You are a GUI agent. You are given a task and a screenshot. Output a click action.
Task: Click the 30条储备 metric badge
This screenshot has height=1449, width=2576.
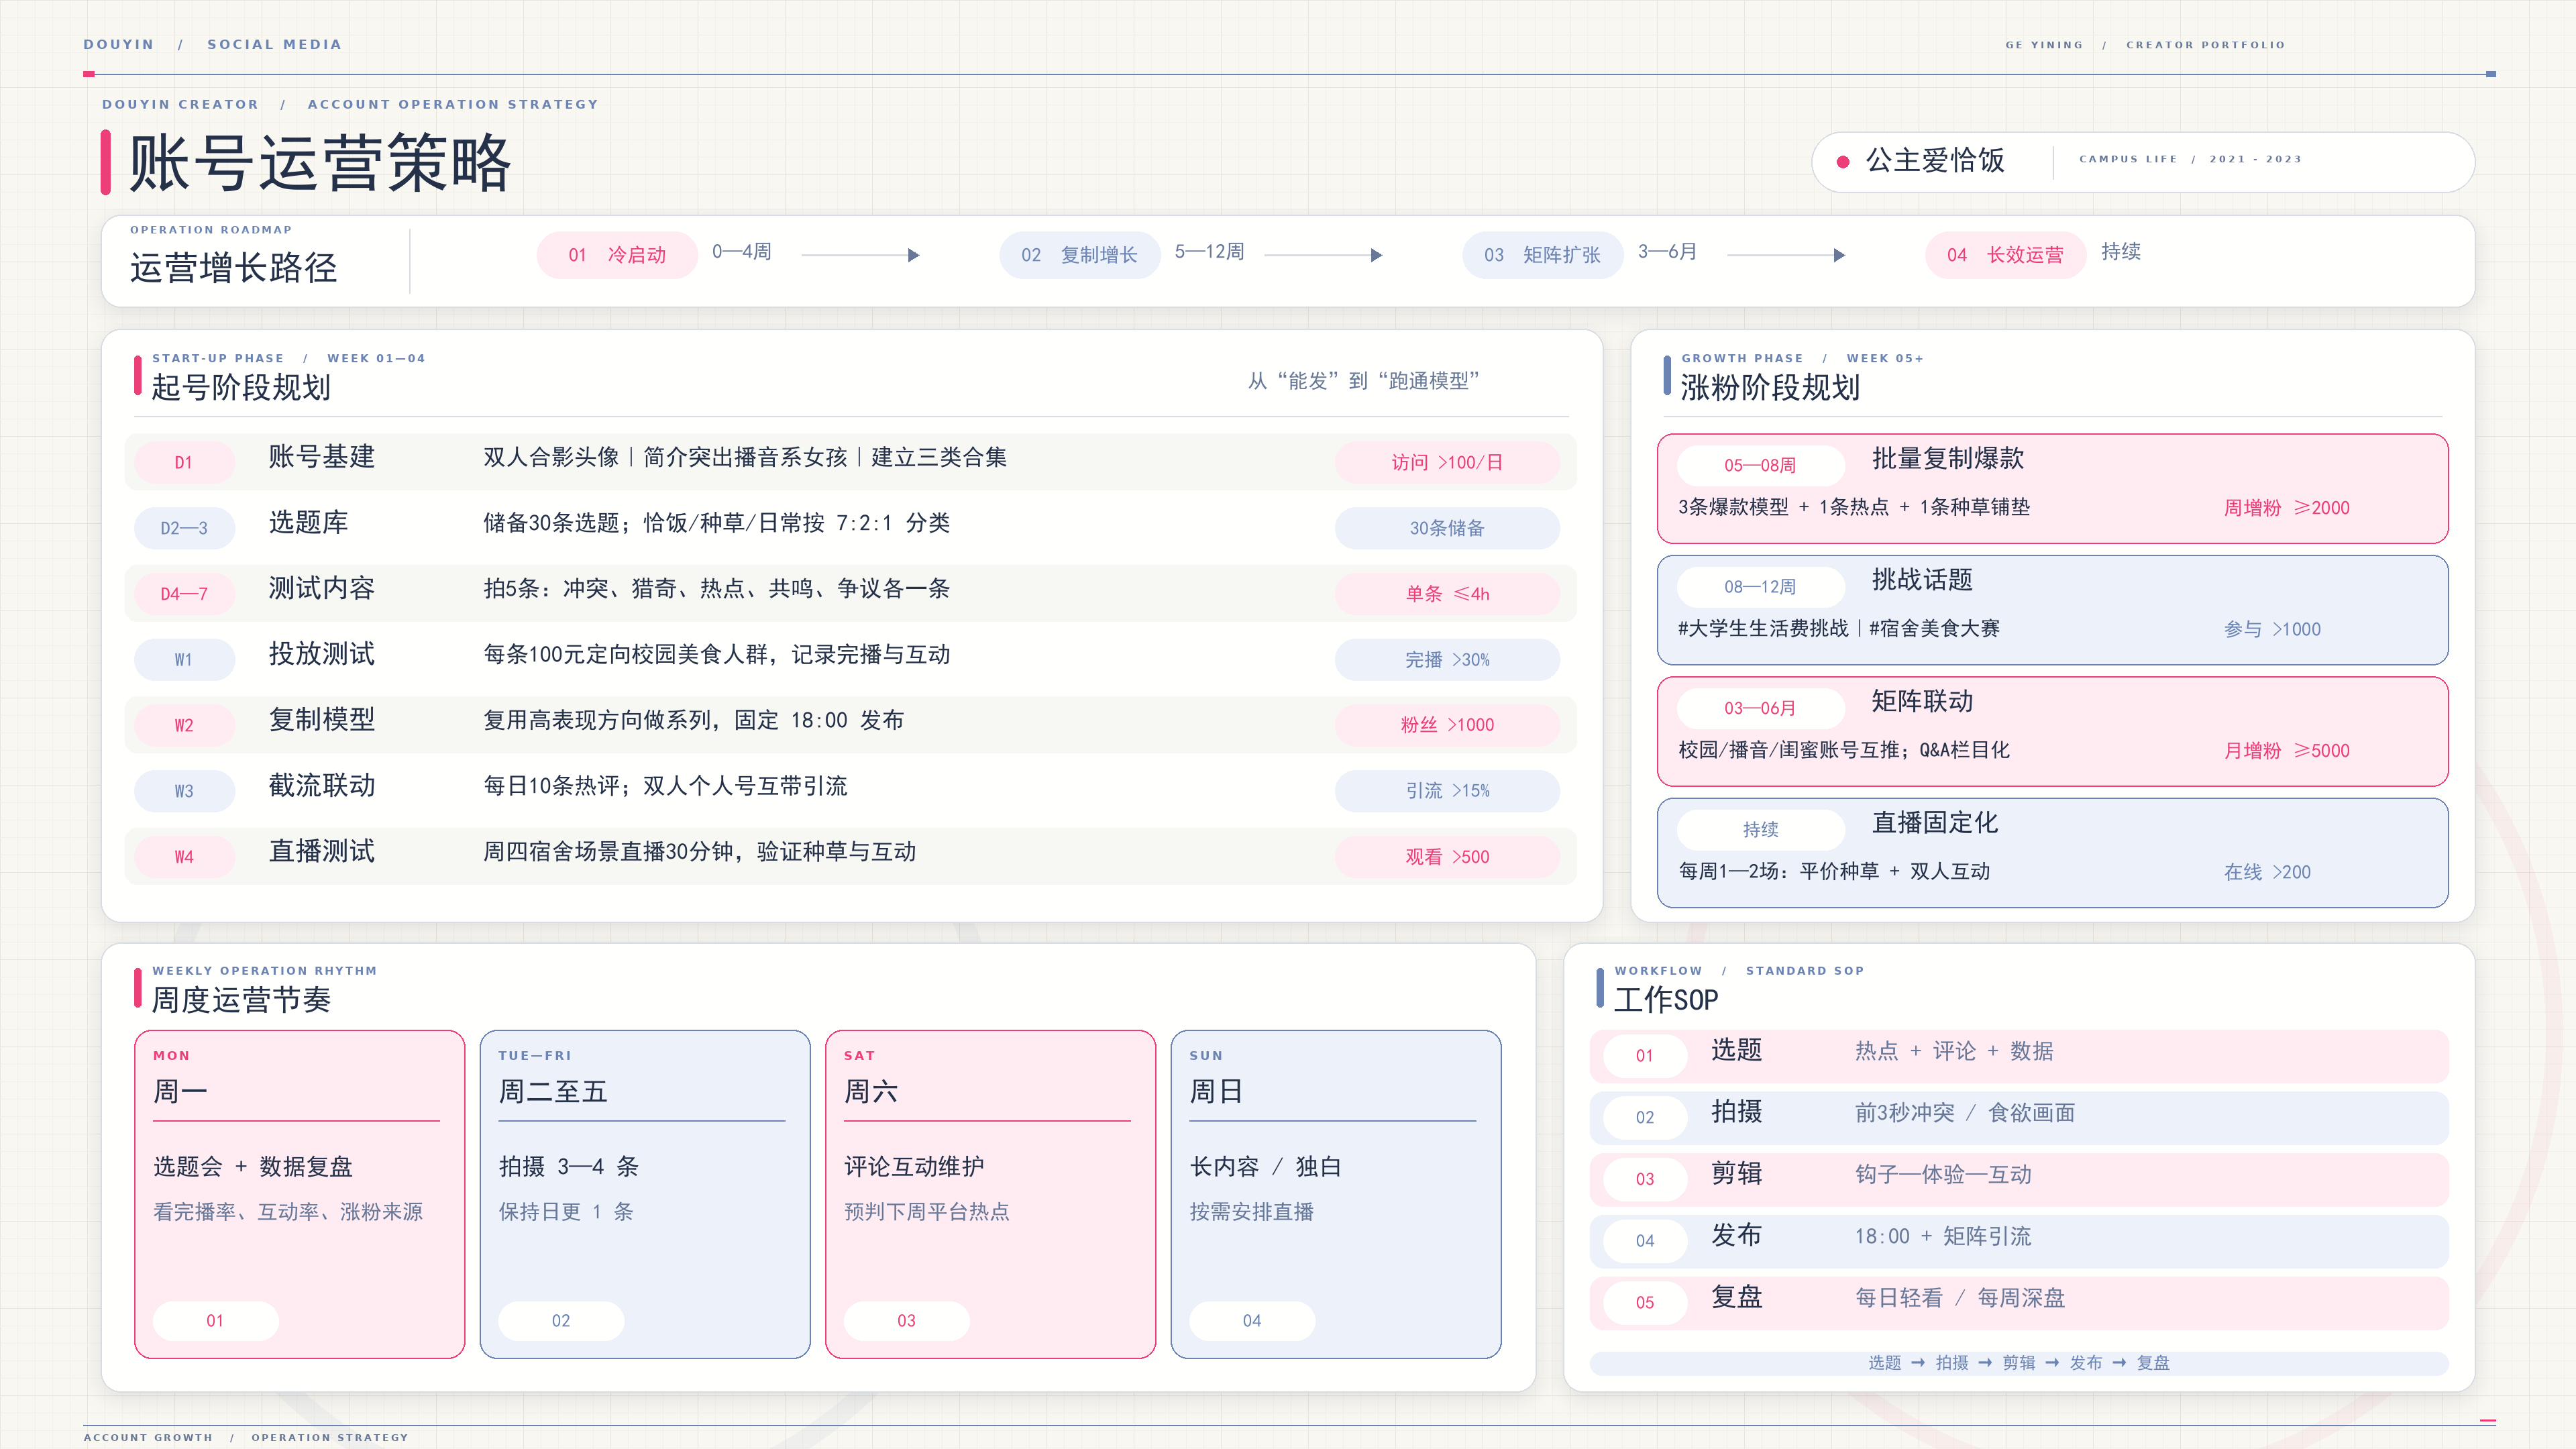click(1447, 528)
